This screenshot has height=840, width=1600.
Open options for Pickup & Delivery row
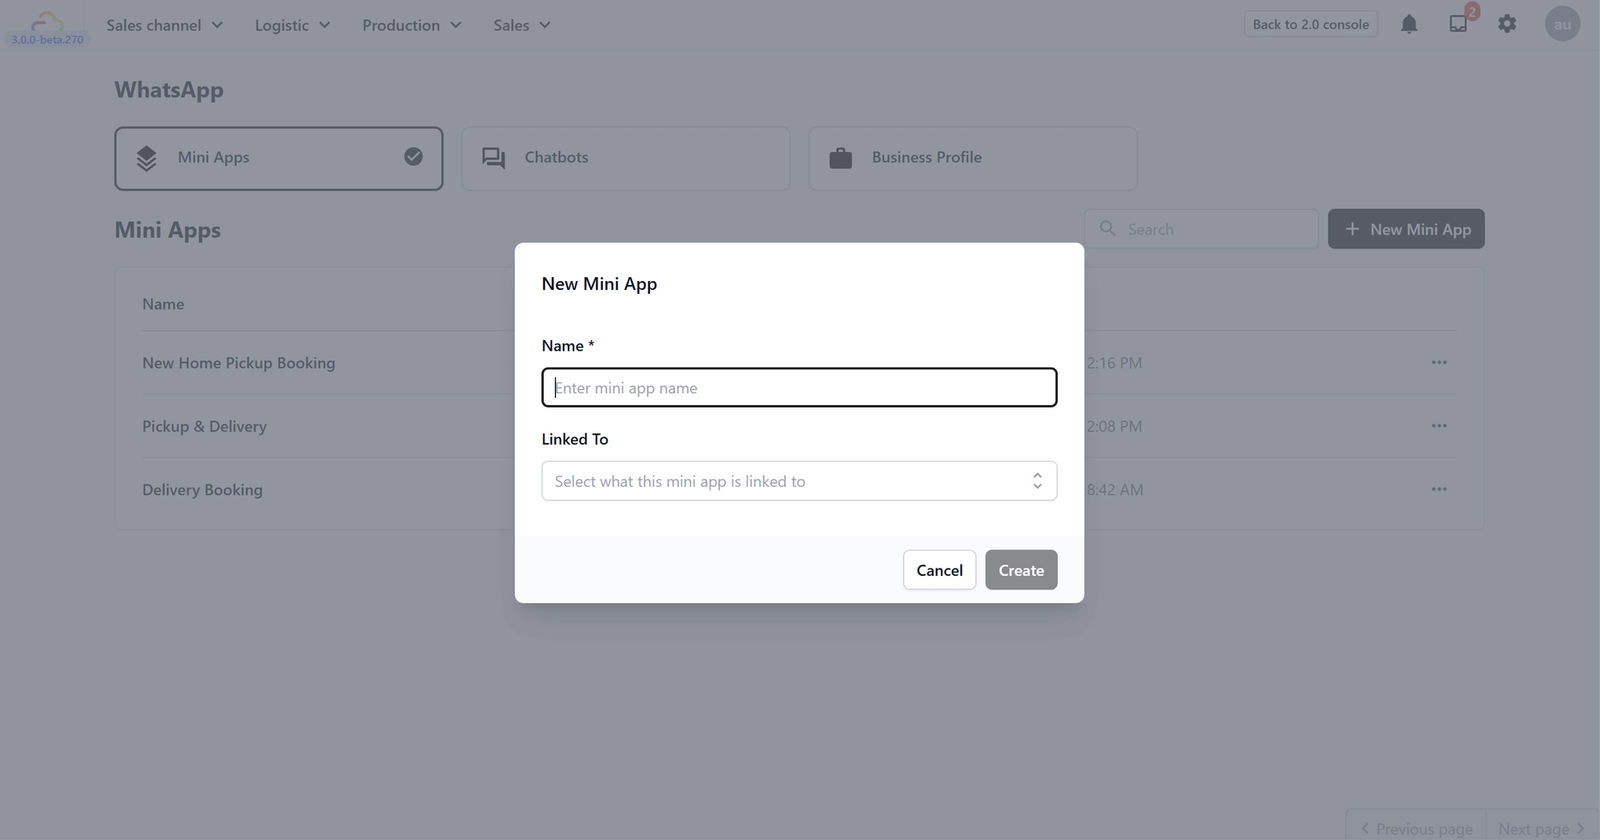[1439, 426]
